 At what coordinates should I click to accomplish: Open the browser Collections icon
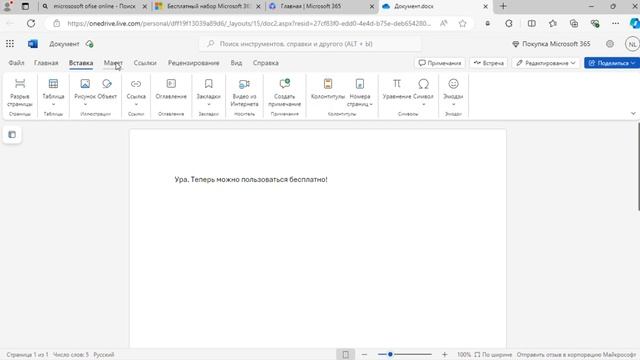point(574,24)
